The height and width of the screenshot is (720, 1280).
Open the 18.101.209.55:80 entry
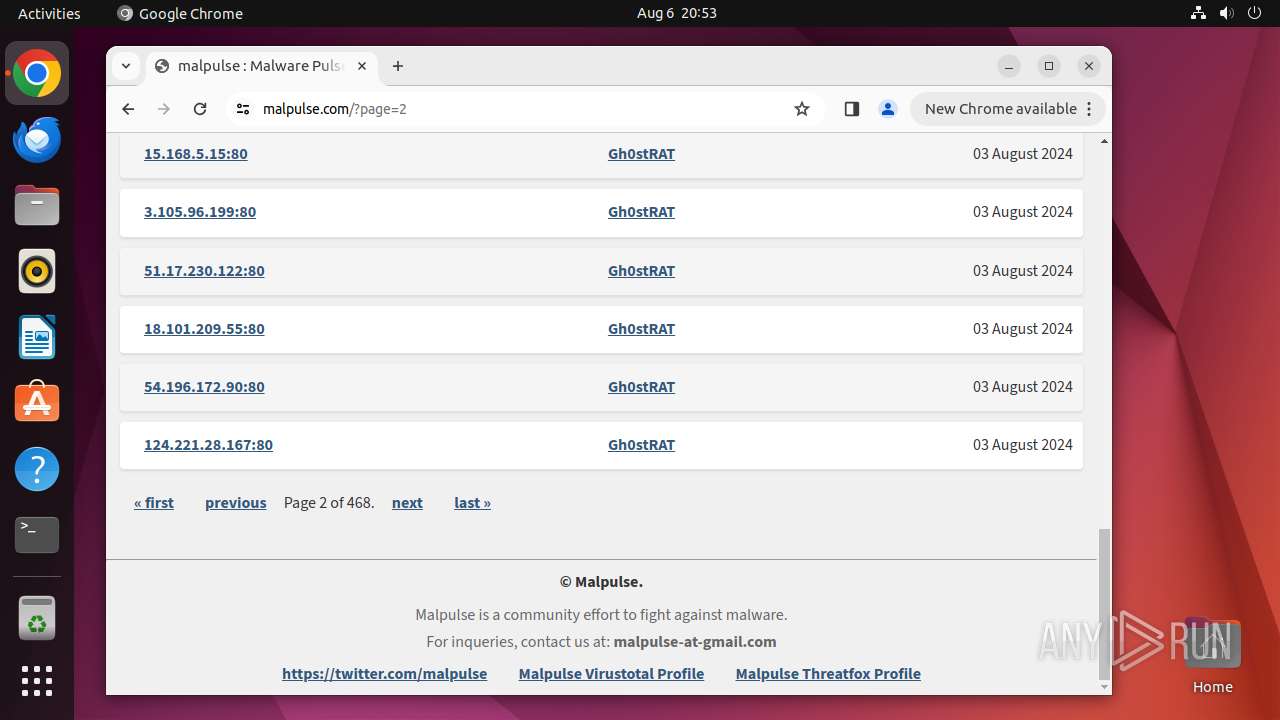pos(204,329)
